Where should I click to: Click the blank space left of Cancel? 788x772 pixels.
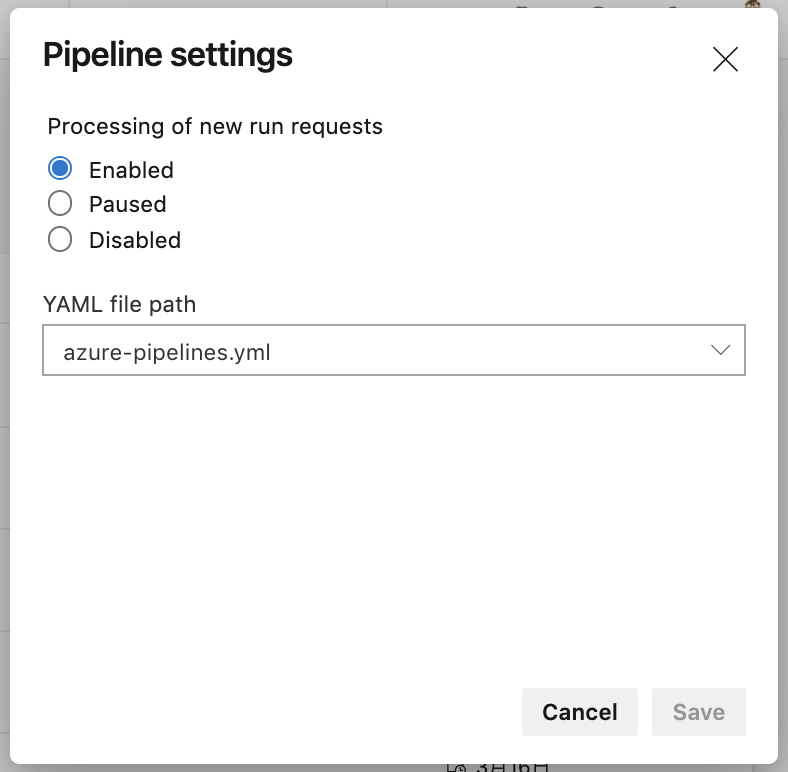coord(280,712)
